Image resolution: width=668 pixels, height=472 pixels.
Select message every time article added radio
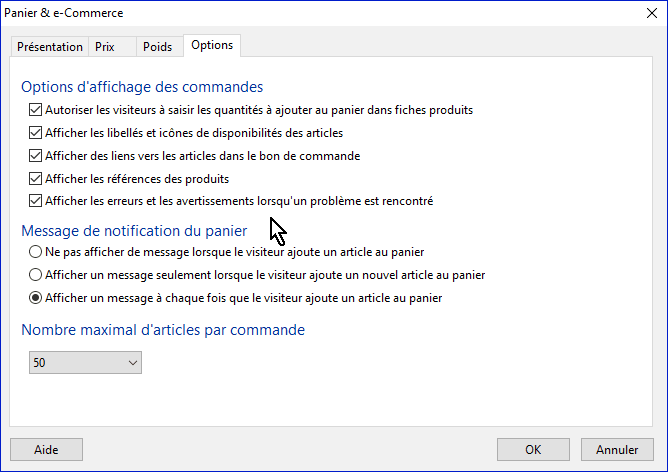pos(36,298)
